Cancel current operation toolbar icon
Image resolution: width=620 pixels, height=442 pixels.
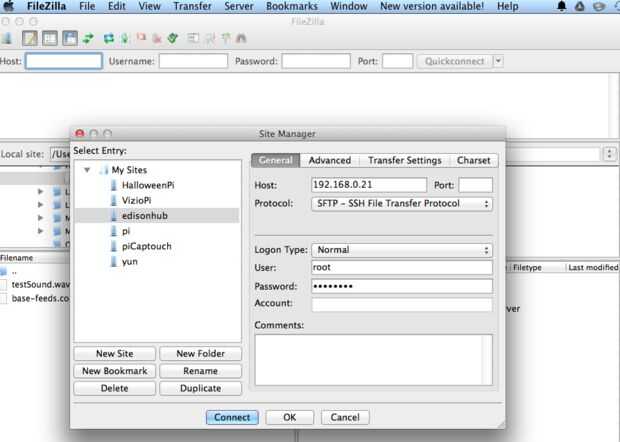[141, 38]
